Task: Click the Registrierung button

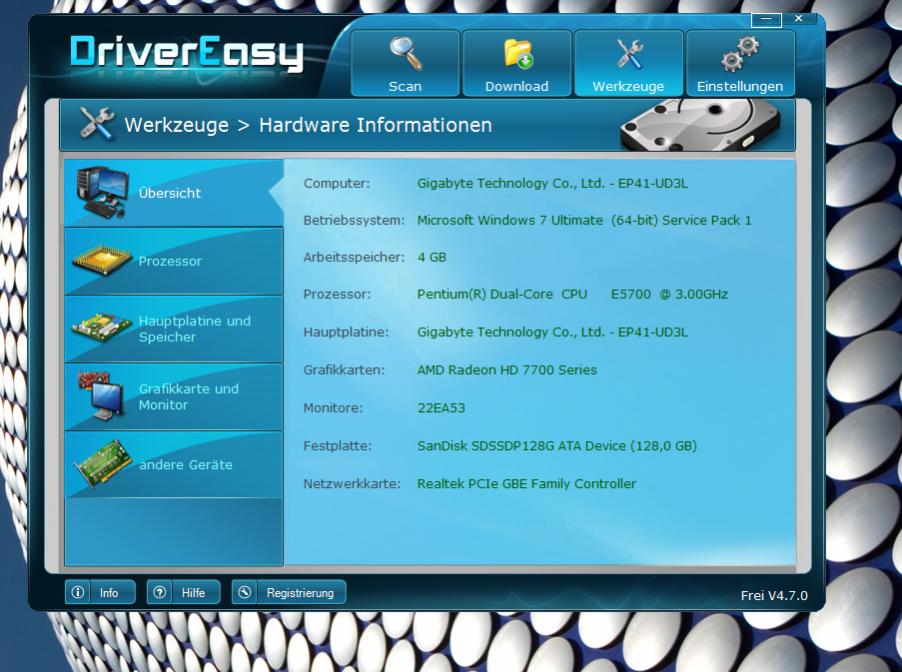Action: tap(289, 592)
